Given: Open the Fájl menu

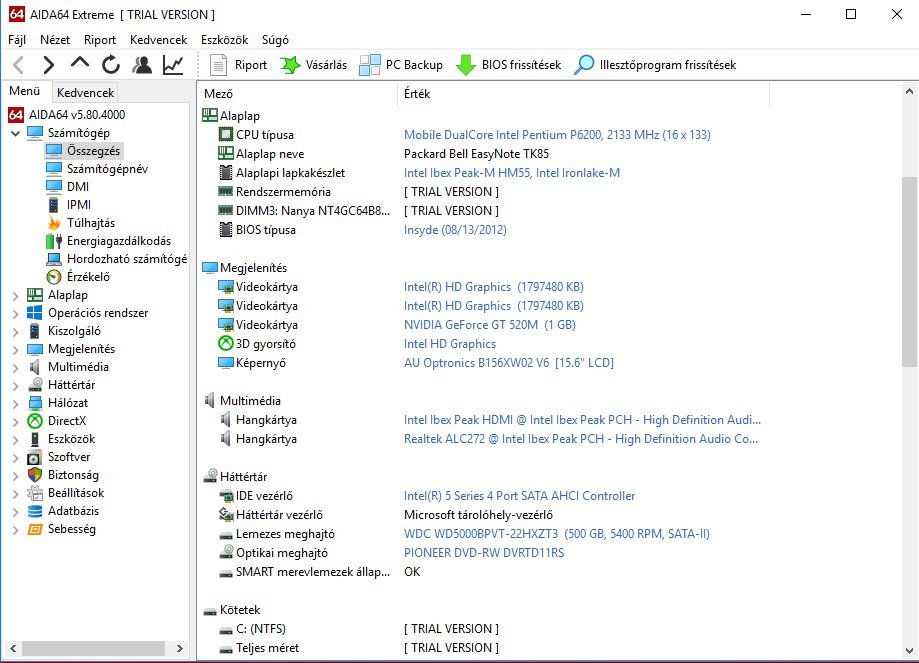Looking at the screenshot, I should click(x=17, y=40).
